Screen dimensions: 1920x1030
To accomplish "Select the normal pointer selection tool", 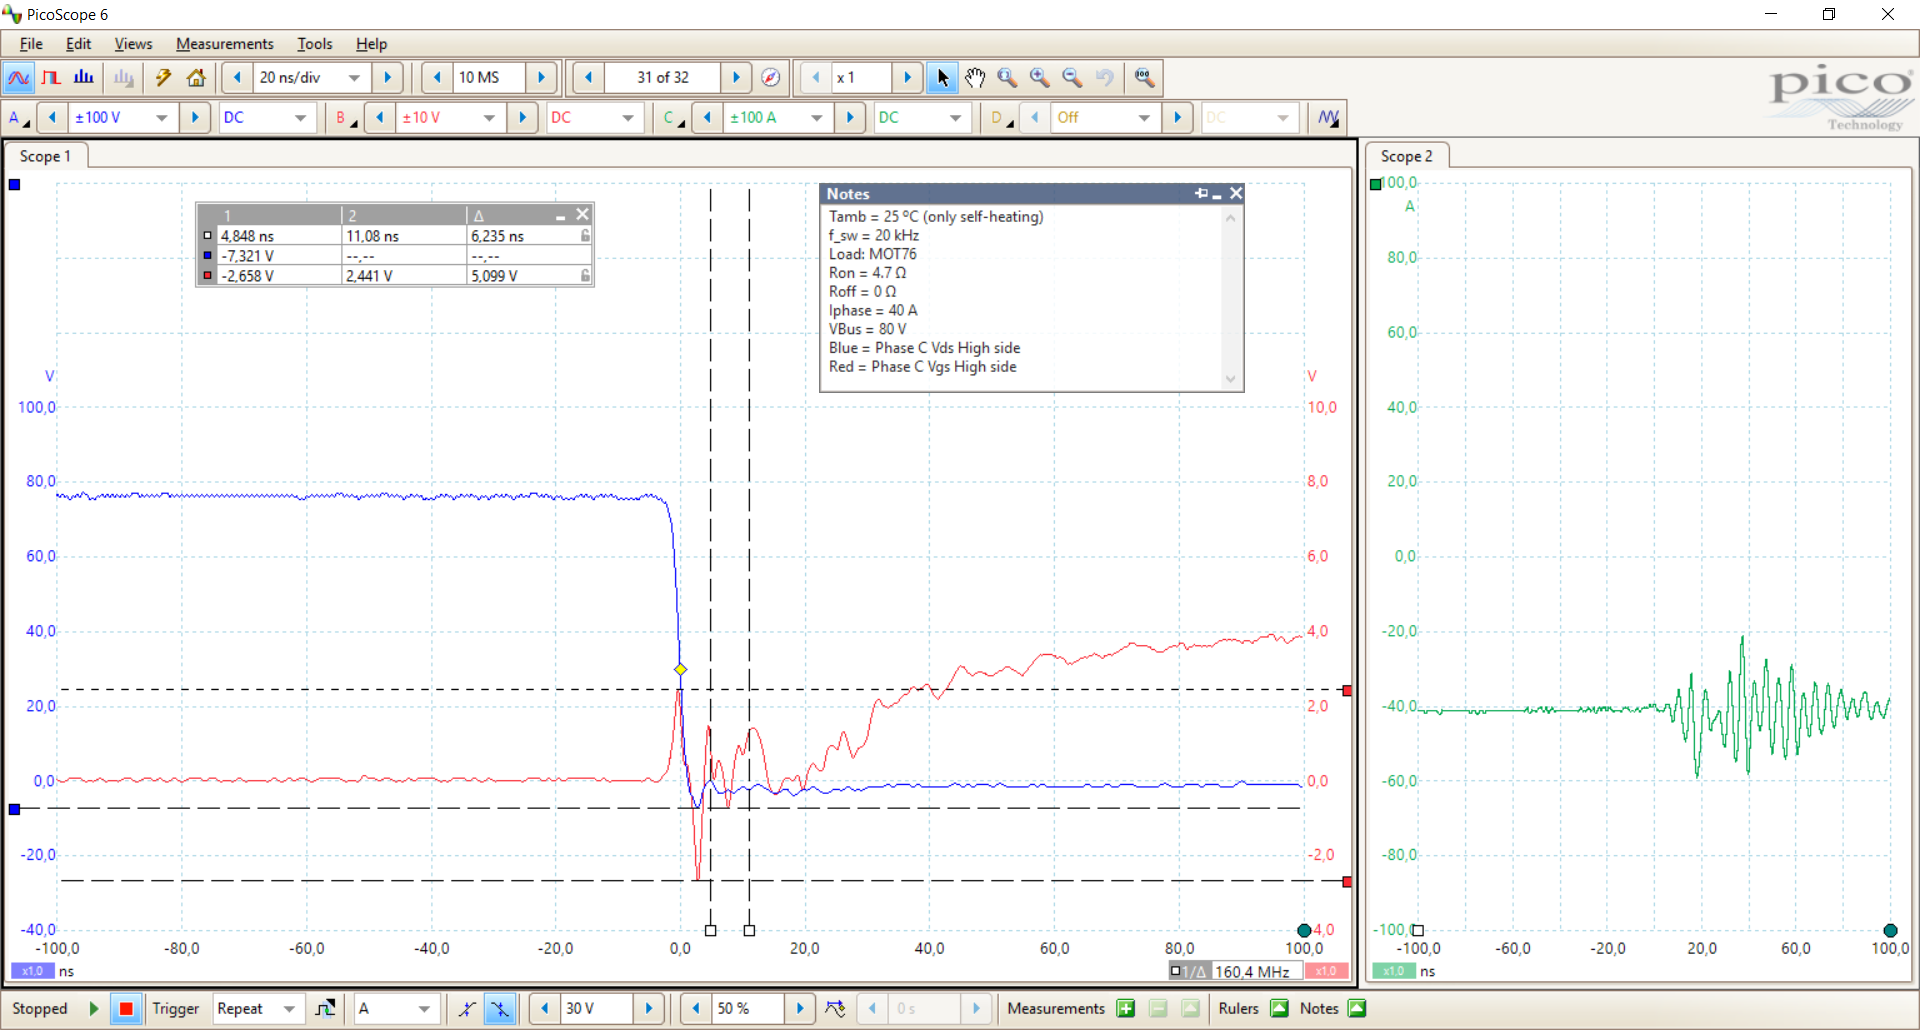I will click(942, 78).
